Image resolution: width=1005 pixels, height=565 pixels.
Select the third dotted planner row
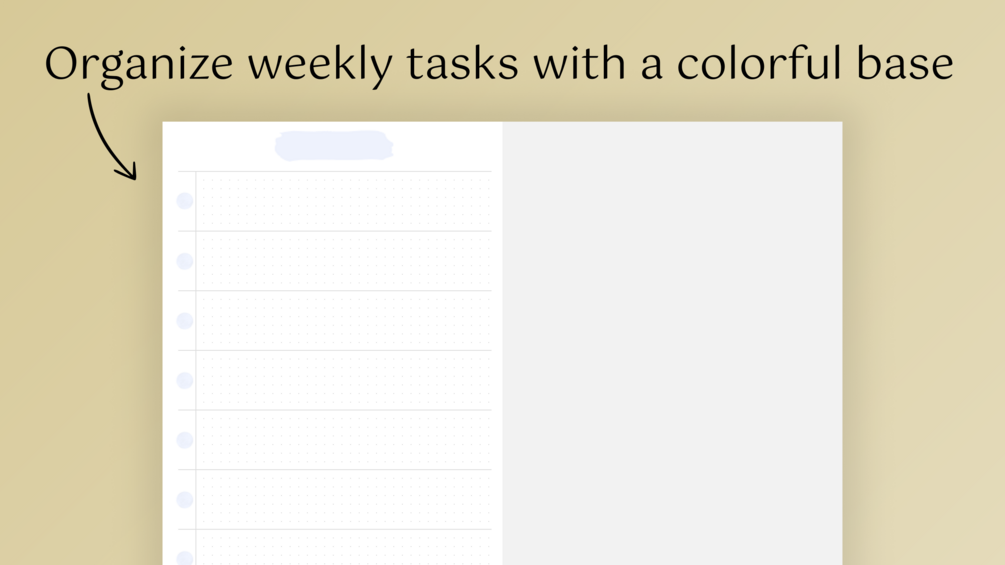tap(344, 320)
